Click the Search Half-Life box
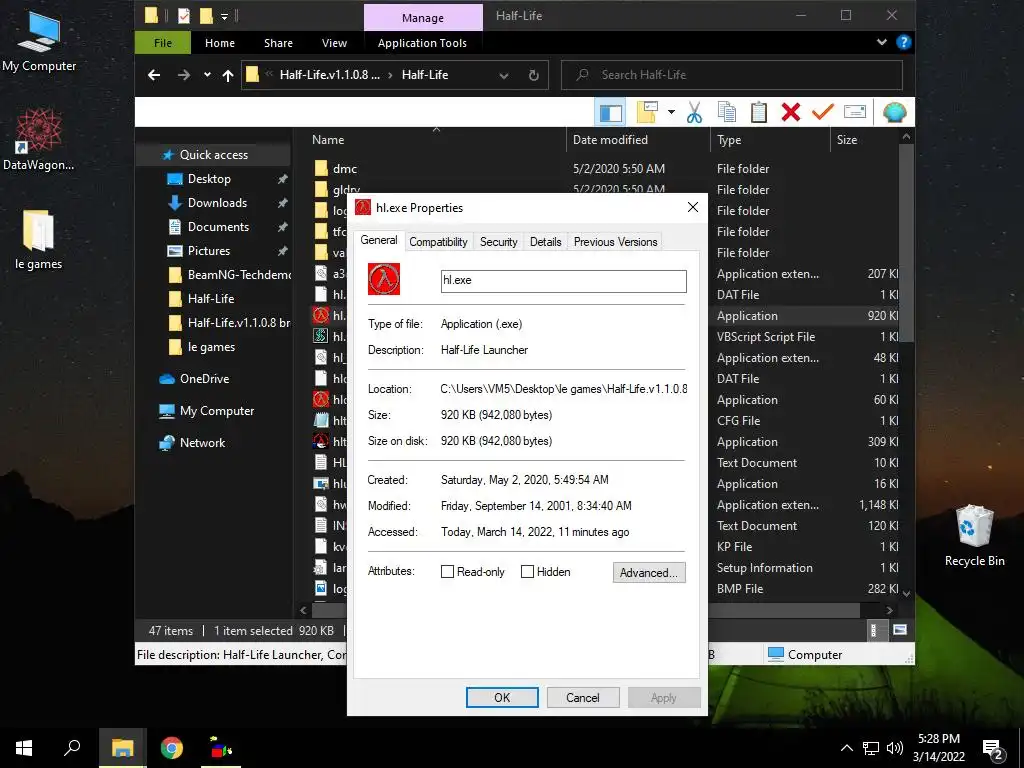Screen dimensions: 1024x768 point(731,75)
